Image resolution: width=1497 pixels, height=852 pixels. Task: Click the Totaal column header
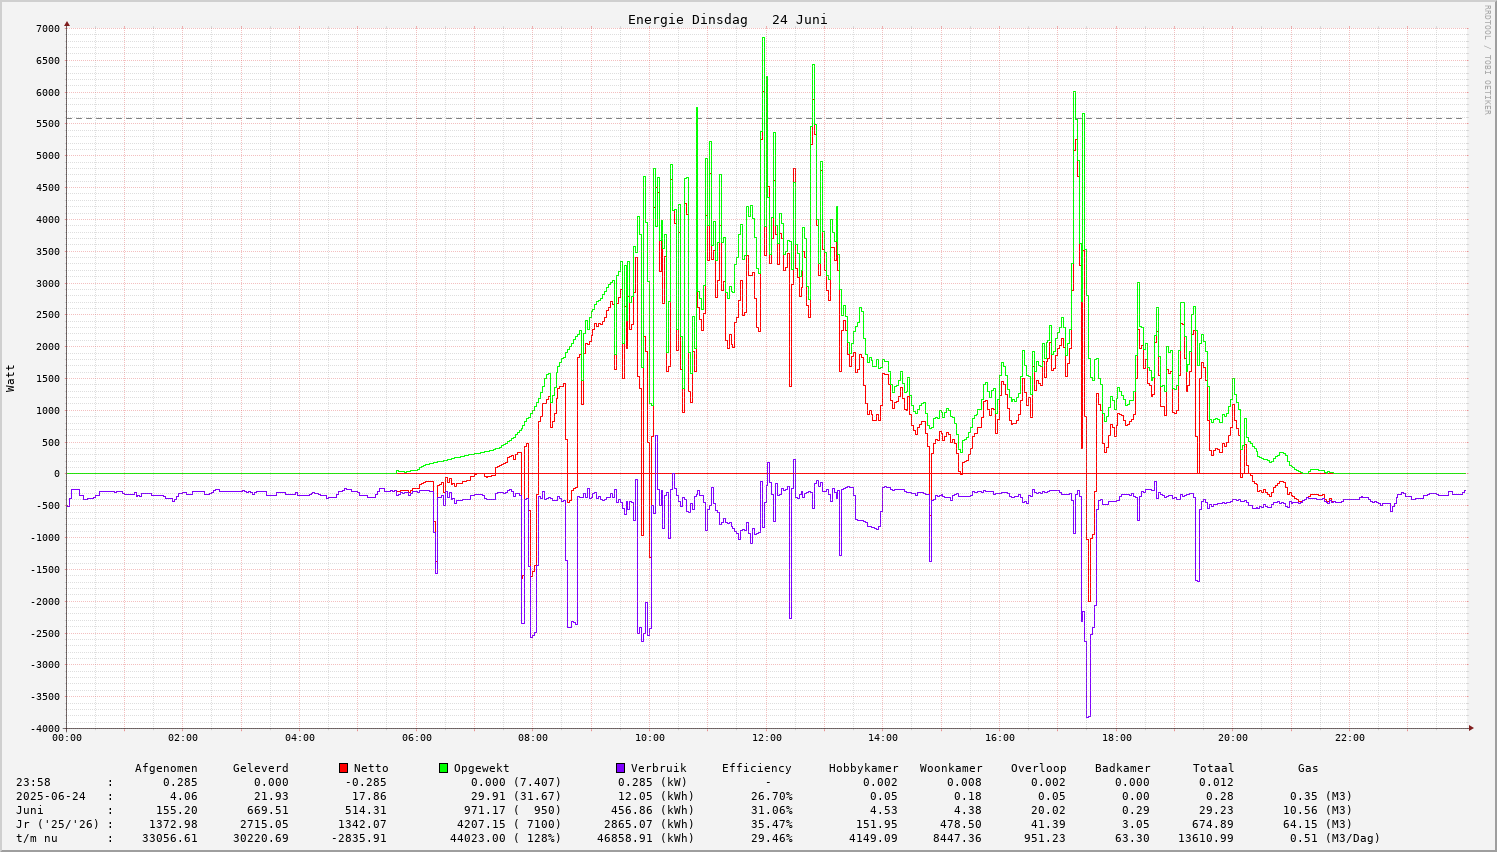click(x=1213, y=768)
